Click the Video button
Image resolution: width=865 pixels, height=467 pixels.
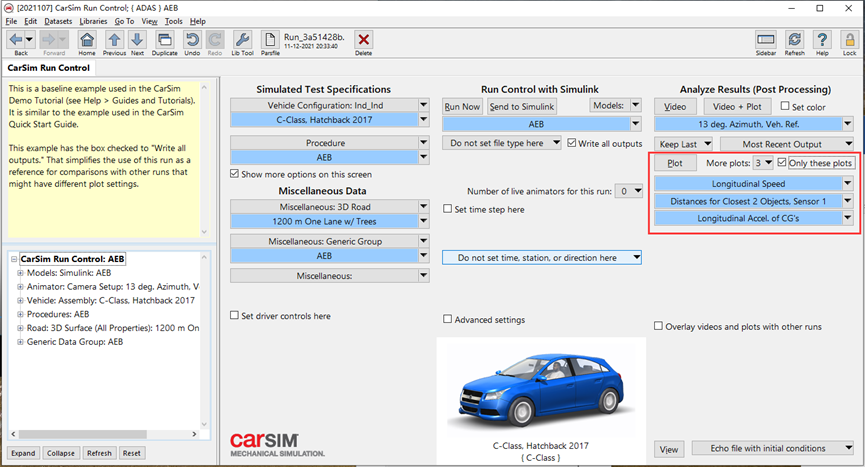click(675, 106)
